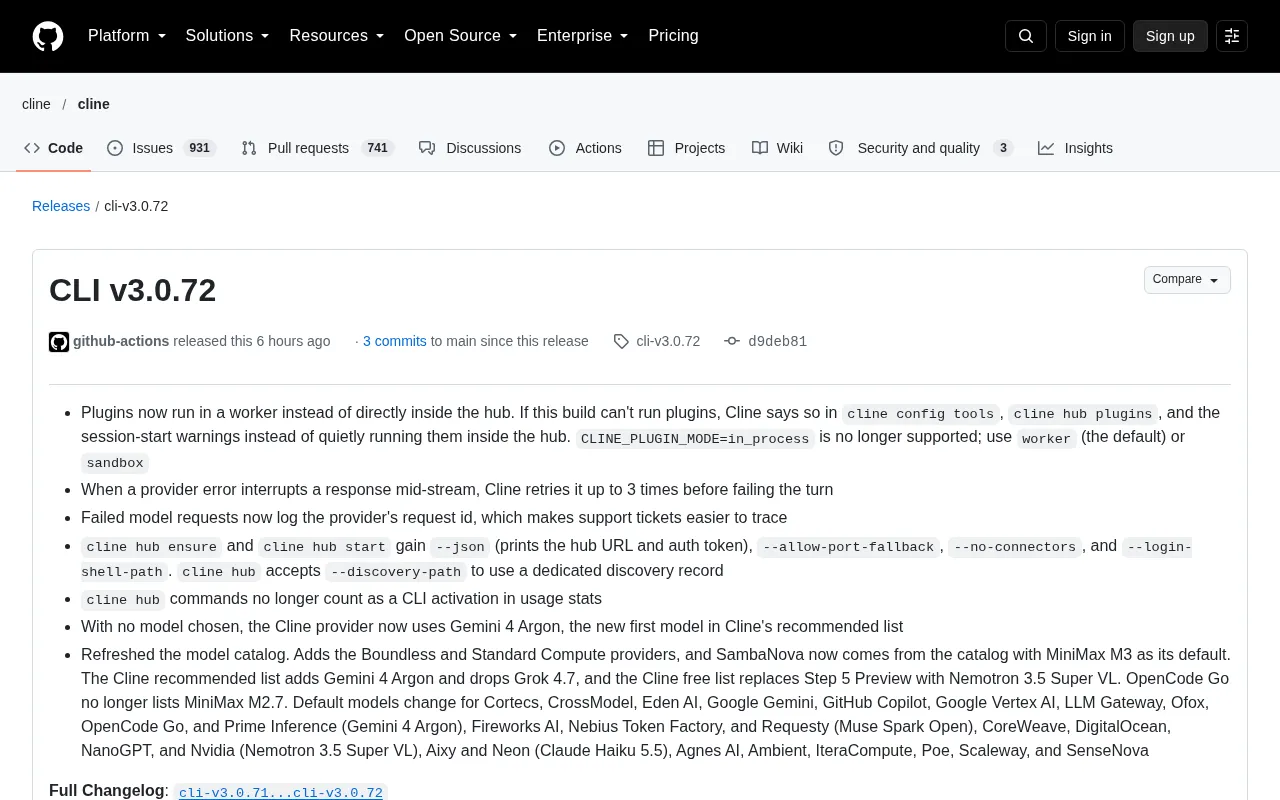Open the appearance settings icon button
This screenshot has height=800, width=1280.
[1232, 36]
